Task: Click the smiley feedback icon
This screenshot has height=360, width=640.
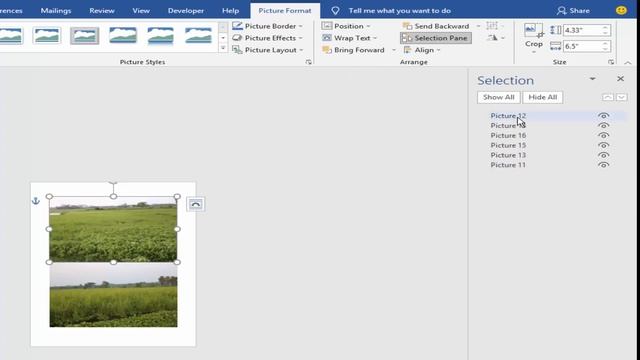Action: click(x=621, y=10)
